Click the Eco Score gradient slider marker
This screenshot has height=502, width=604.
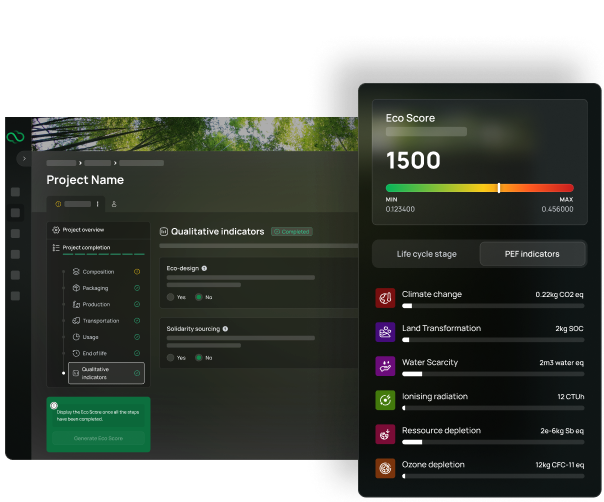(499, 187)
